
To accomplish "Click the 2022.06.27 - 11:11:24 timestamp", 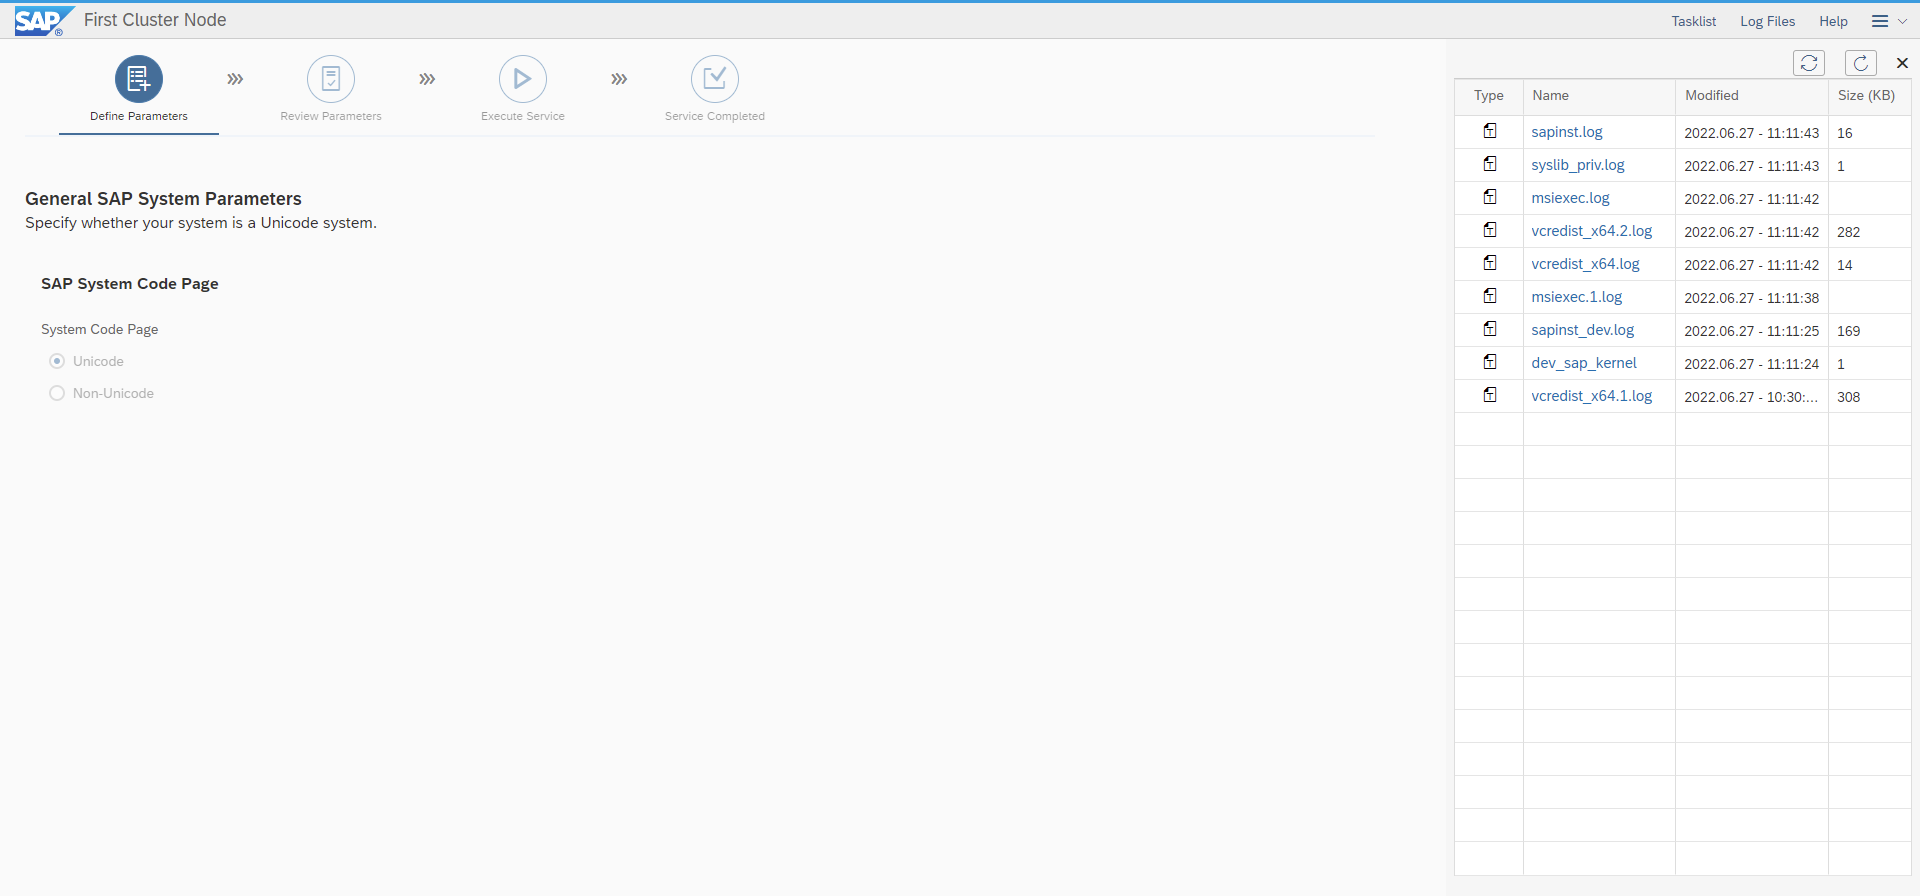I will tap(1751, 364).
